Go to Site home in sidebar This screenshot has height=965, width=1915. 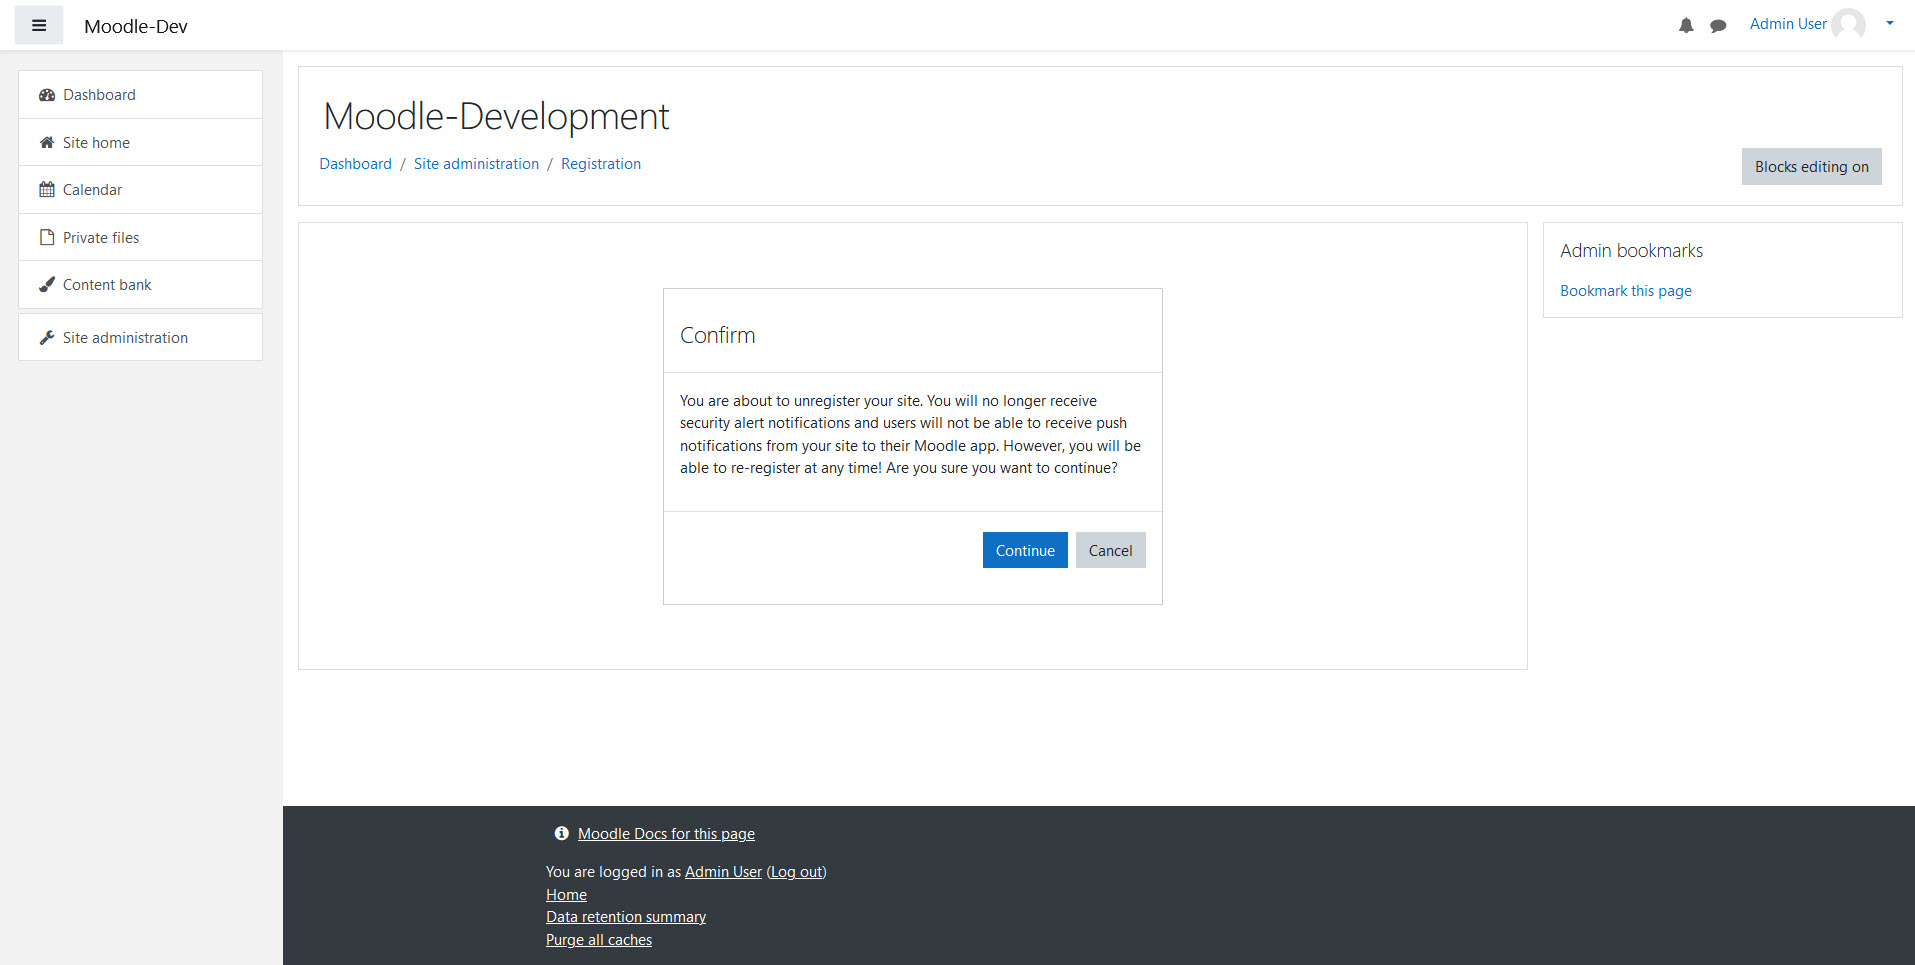[x=140, y=143]
